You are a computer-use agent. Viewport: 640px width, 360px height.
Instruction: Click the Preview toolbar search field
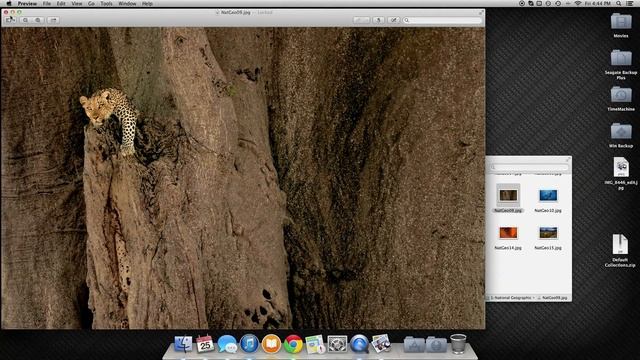pyautogui.click(x=442, y=20)
